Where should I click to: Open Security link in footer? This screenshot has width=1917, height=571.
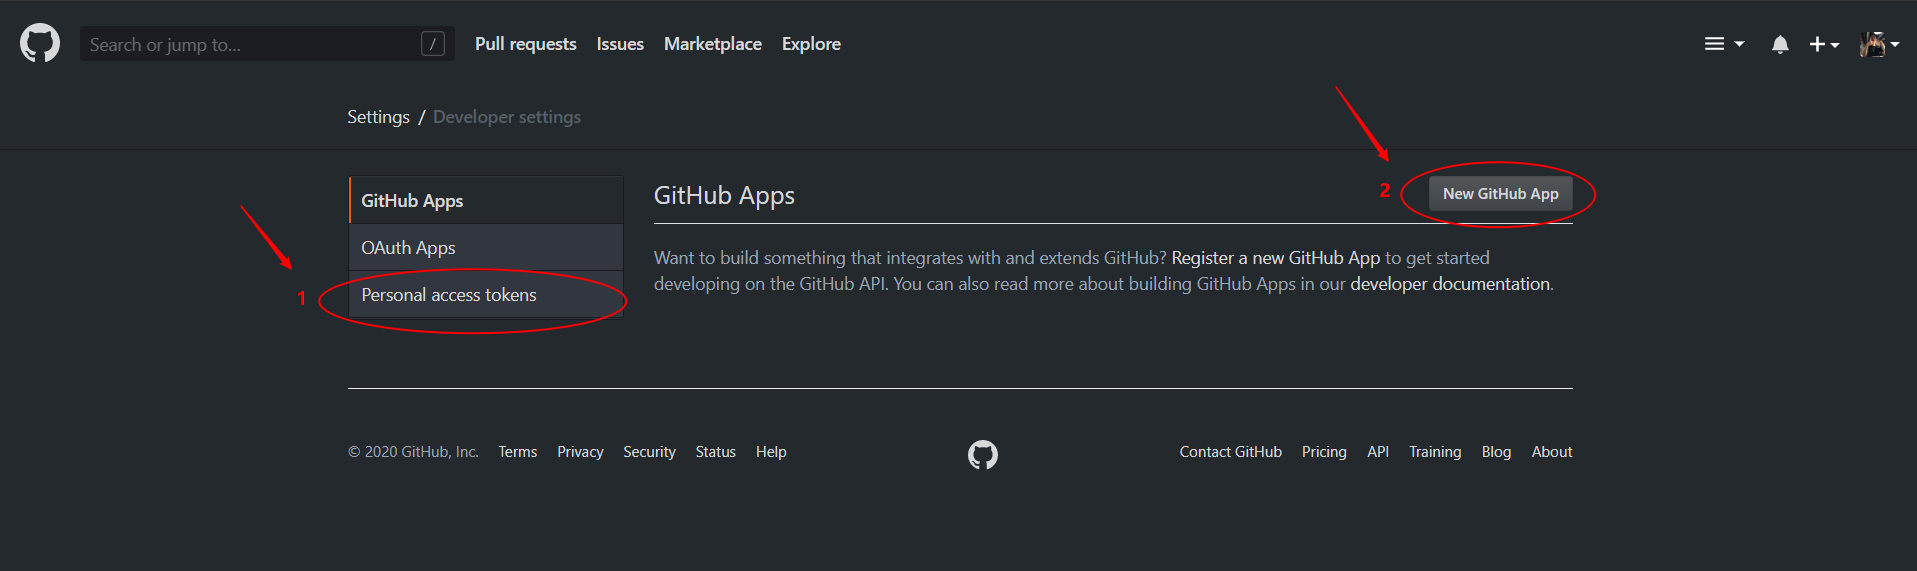tap(649, 452)
